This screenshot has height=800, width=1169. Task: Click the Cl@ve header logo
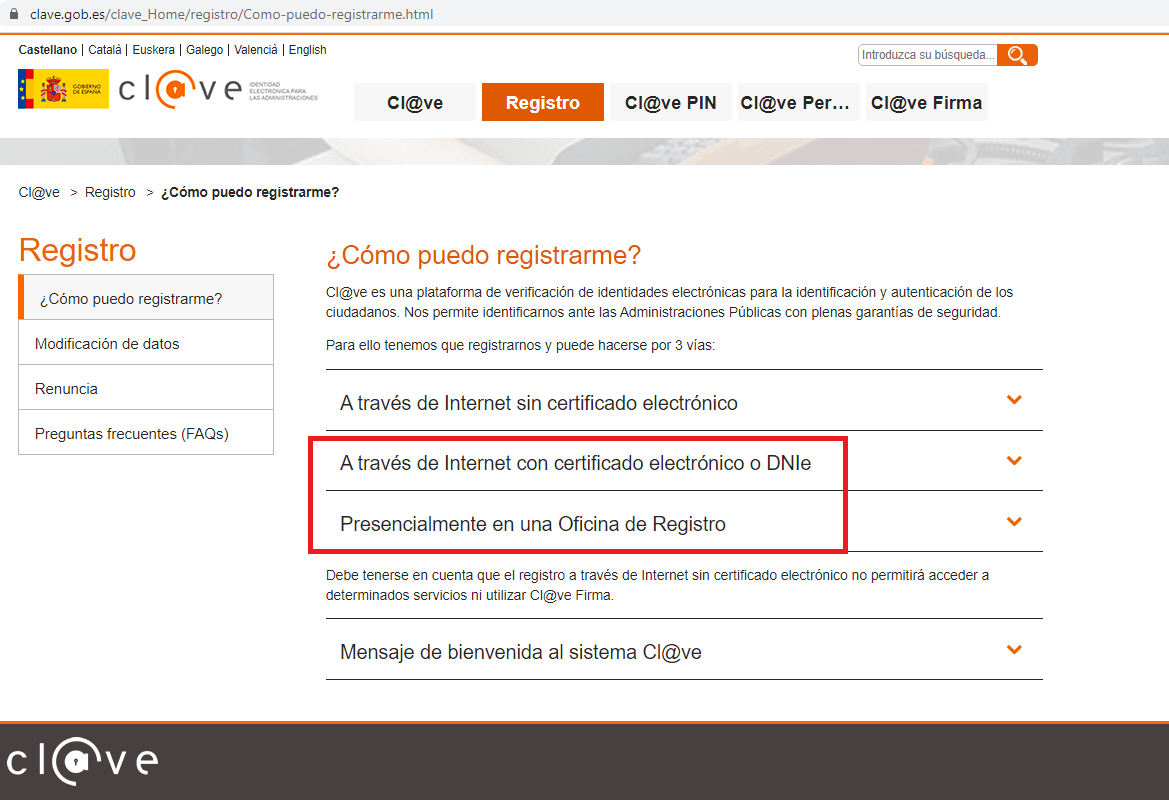tap(180, 89)
